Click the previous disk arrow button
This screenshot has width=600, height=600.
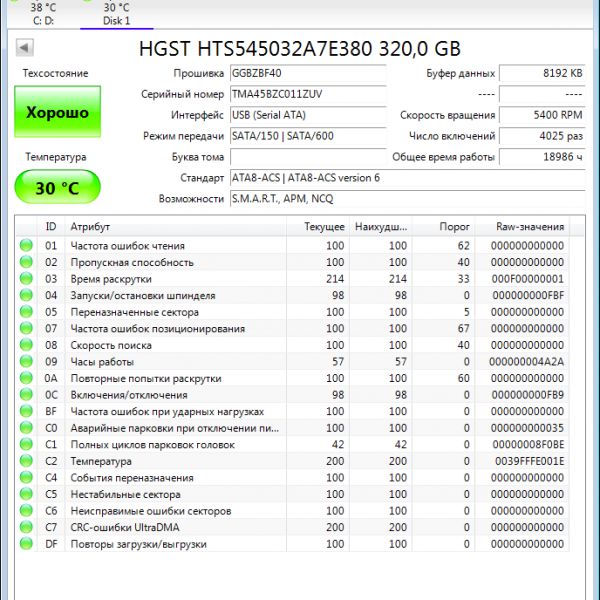point(25,48)
